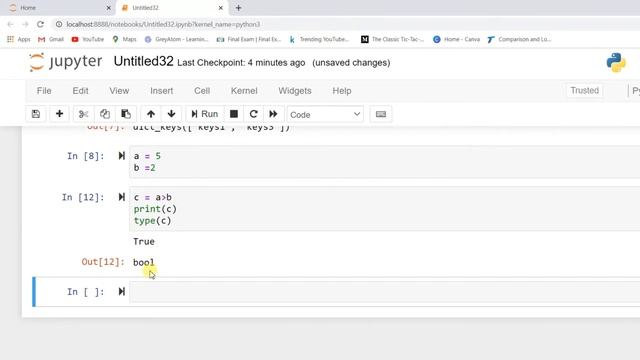Open the YouTube bookmark

coord(88,39)
